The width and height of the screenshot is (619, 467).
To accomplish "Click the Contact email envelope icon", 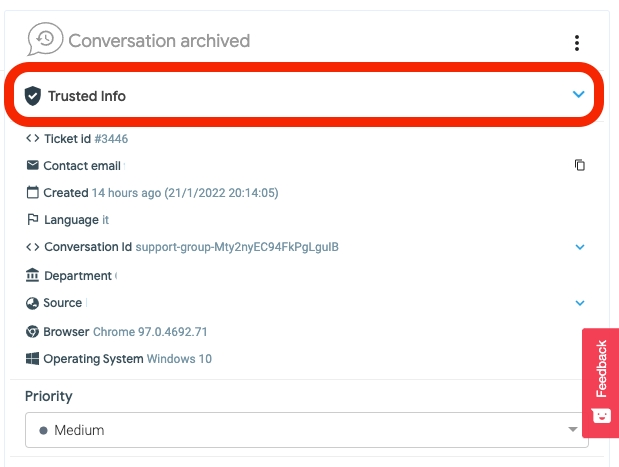I will click(33, 165).
